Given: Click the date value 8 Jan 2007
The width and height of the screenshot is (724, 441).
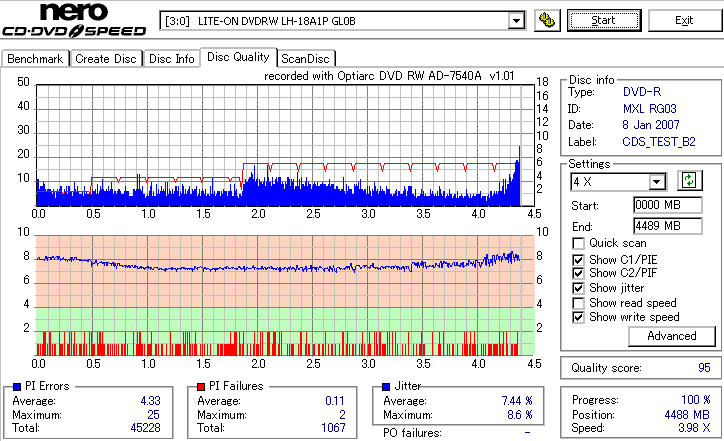Looking at the screenshot, I should [x=651, y=125].
